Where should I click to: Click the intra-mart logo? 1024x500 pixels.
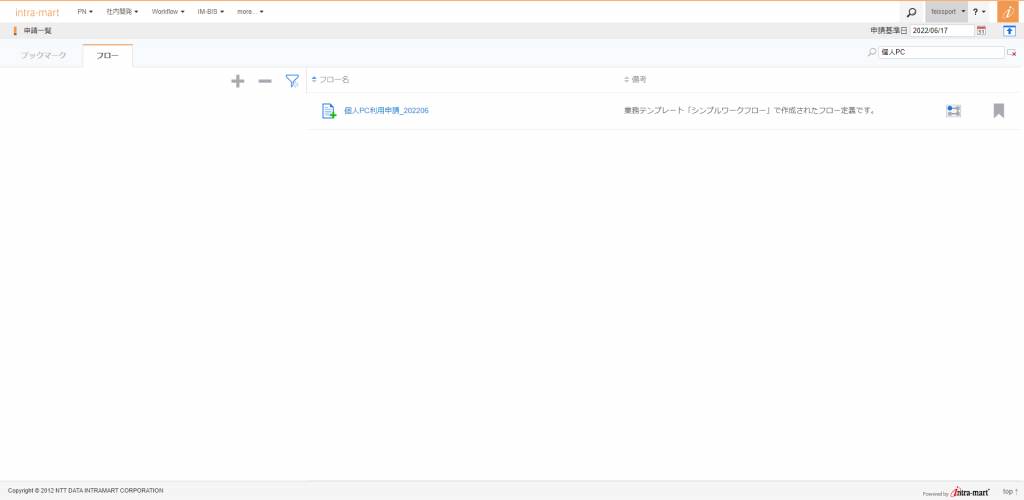37,12
